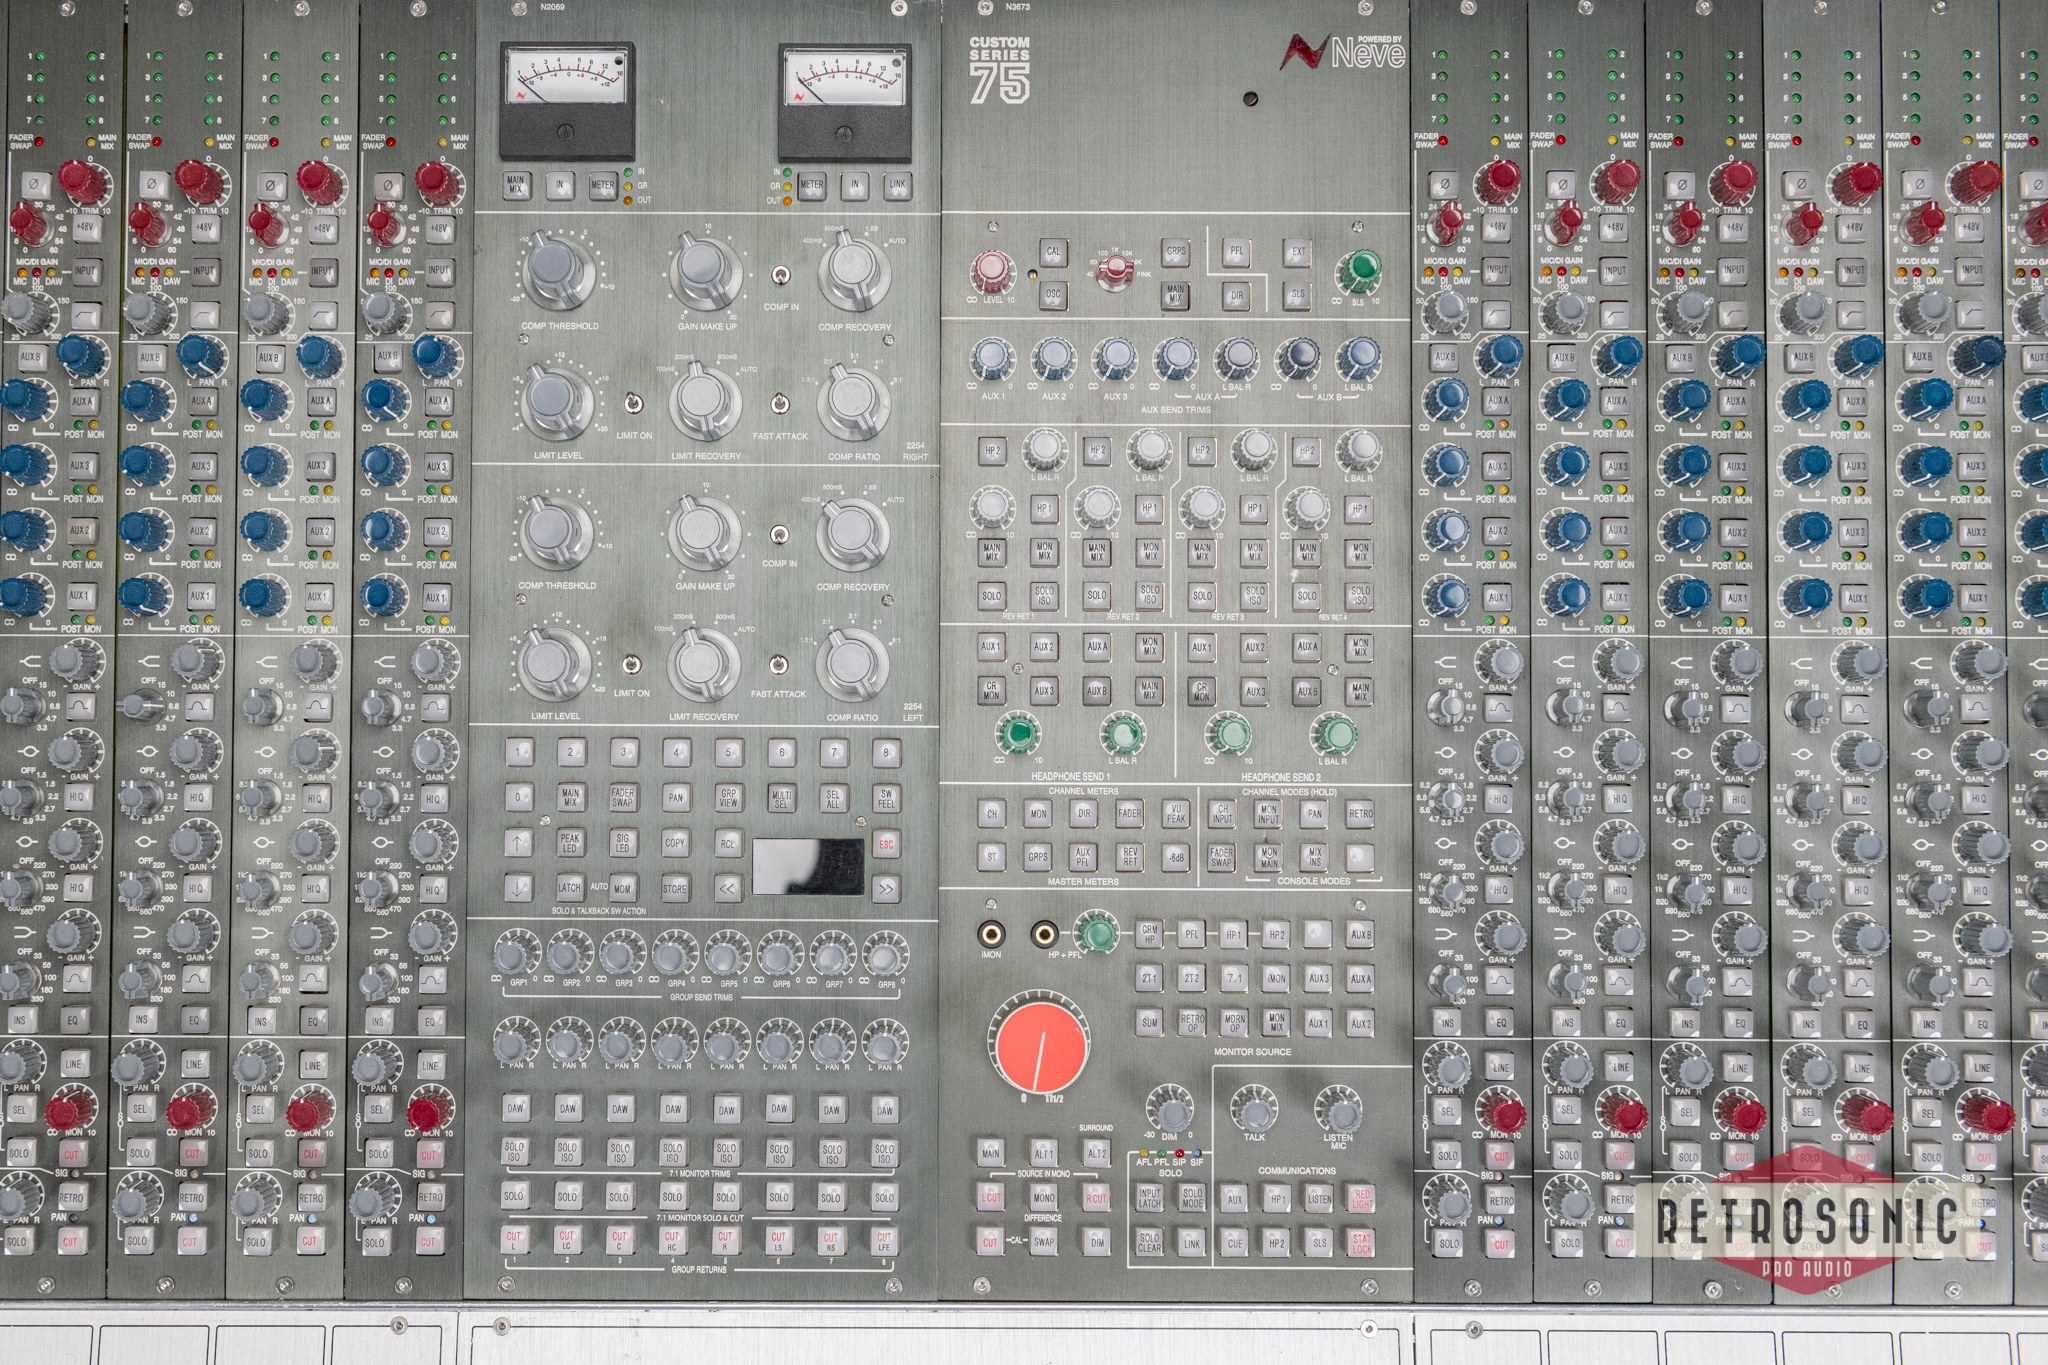Viewport: 2048px width, 1365px height.
Task: Turn COMP THRESHOLD knob on 2254 Right
Action: [557, 270]
